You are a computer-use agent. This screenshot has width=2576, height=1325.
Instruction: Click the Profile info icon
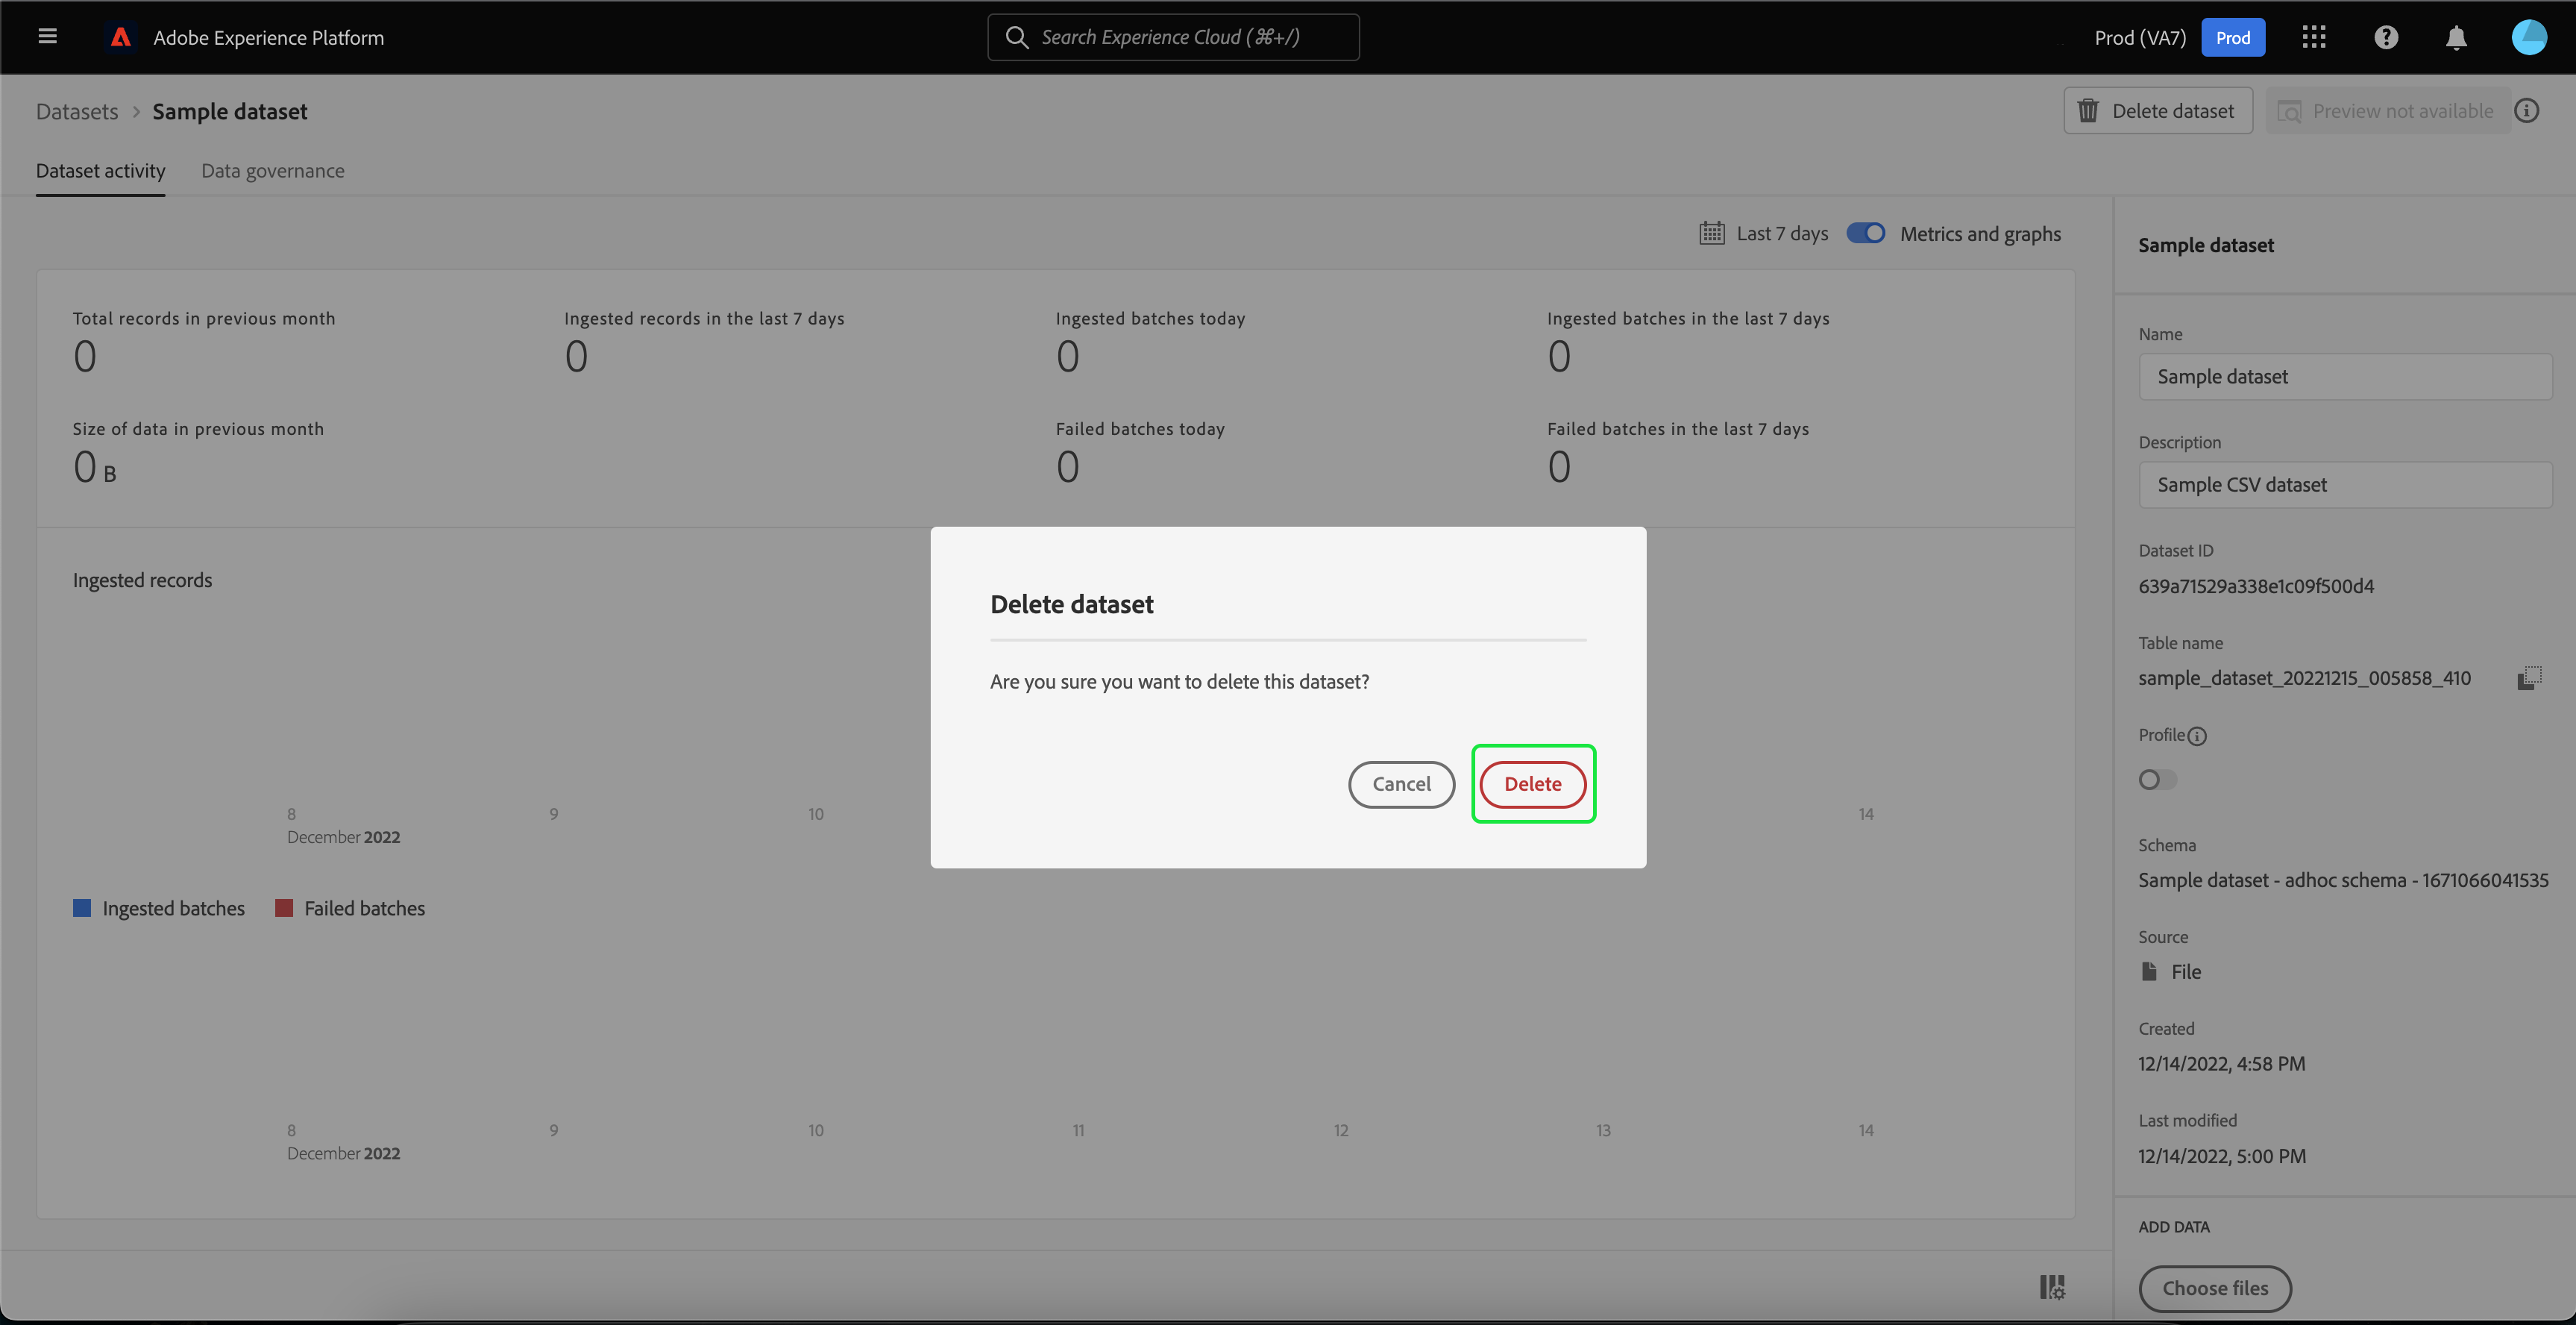(2197, 736)
